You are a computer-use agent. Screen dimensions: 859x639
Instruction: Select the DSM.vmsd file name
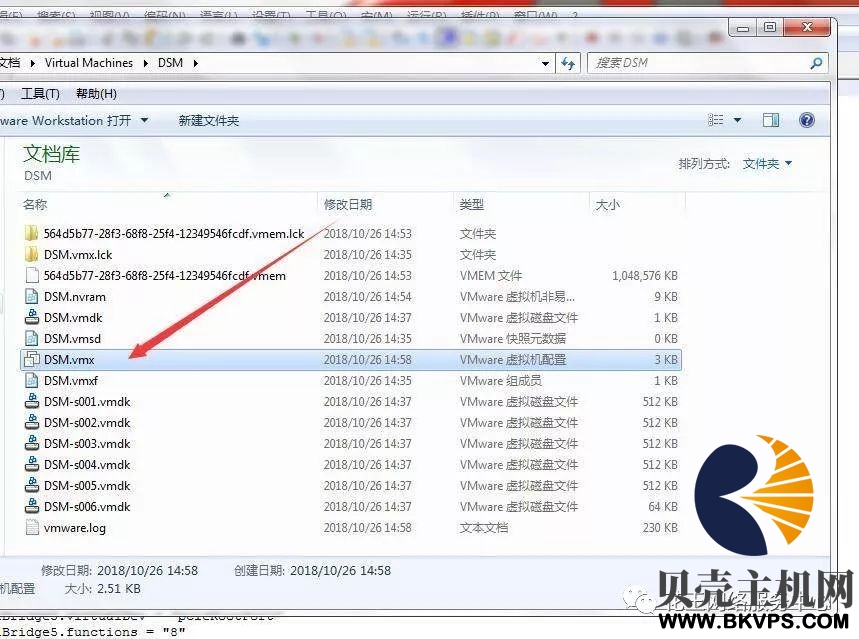pos(72,339)
